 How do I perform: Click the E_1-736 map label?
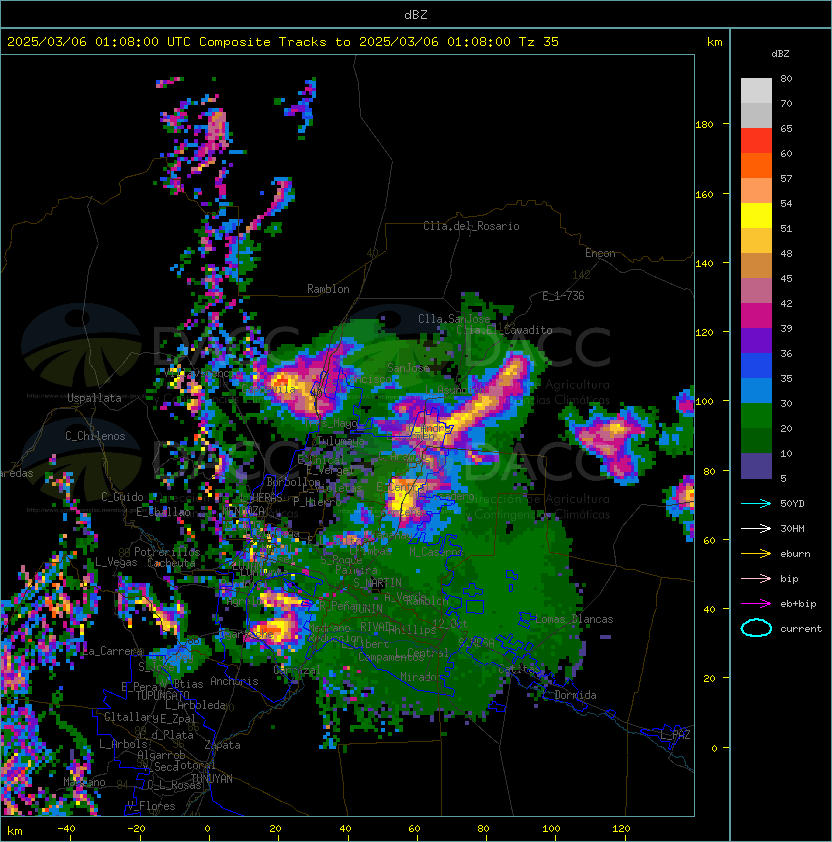pyautogui.click(x=563, y=296)
